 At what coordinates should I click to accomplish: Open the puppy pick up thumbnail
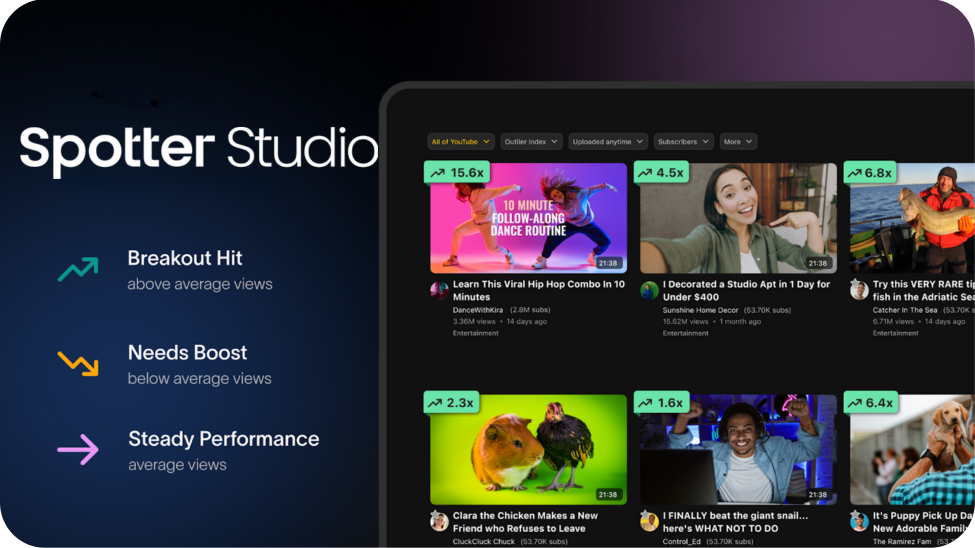[x=912, y=449]
